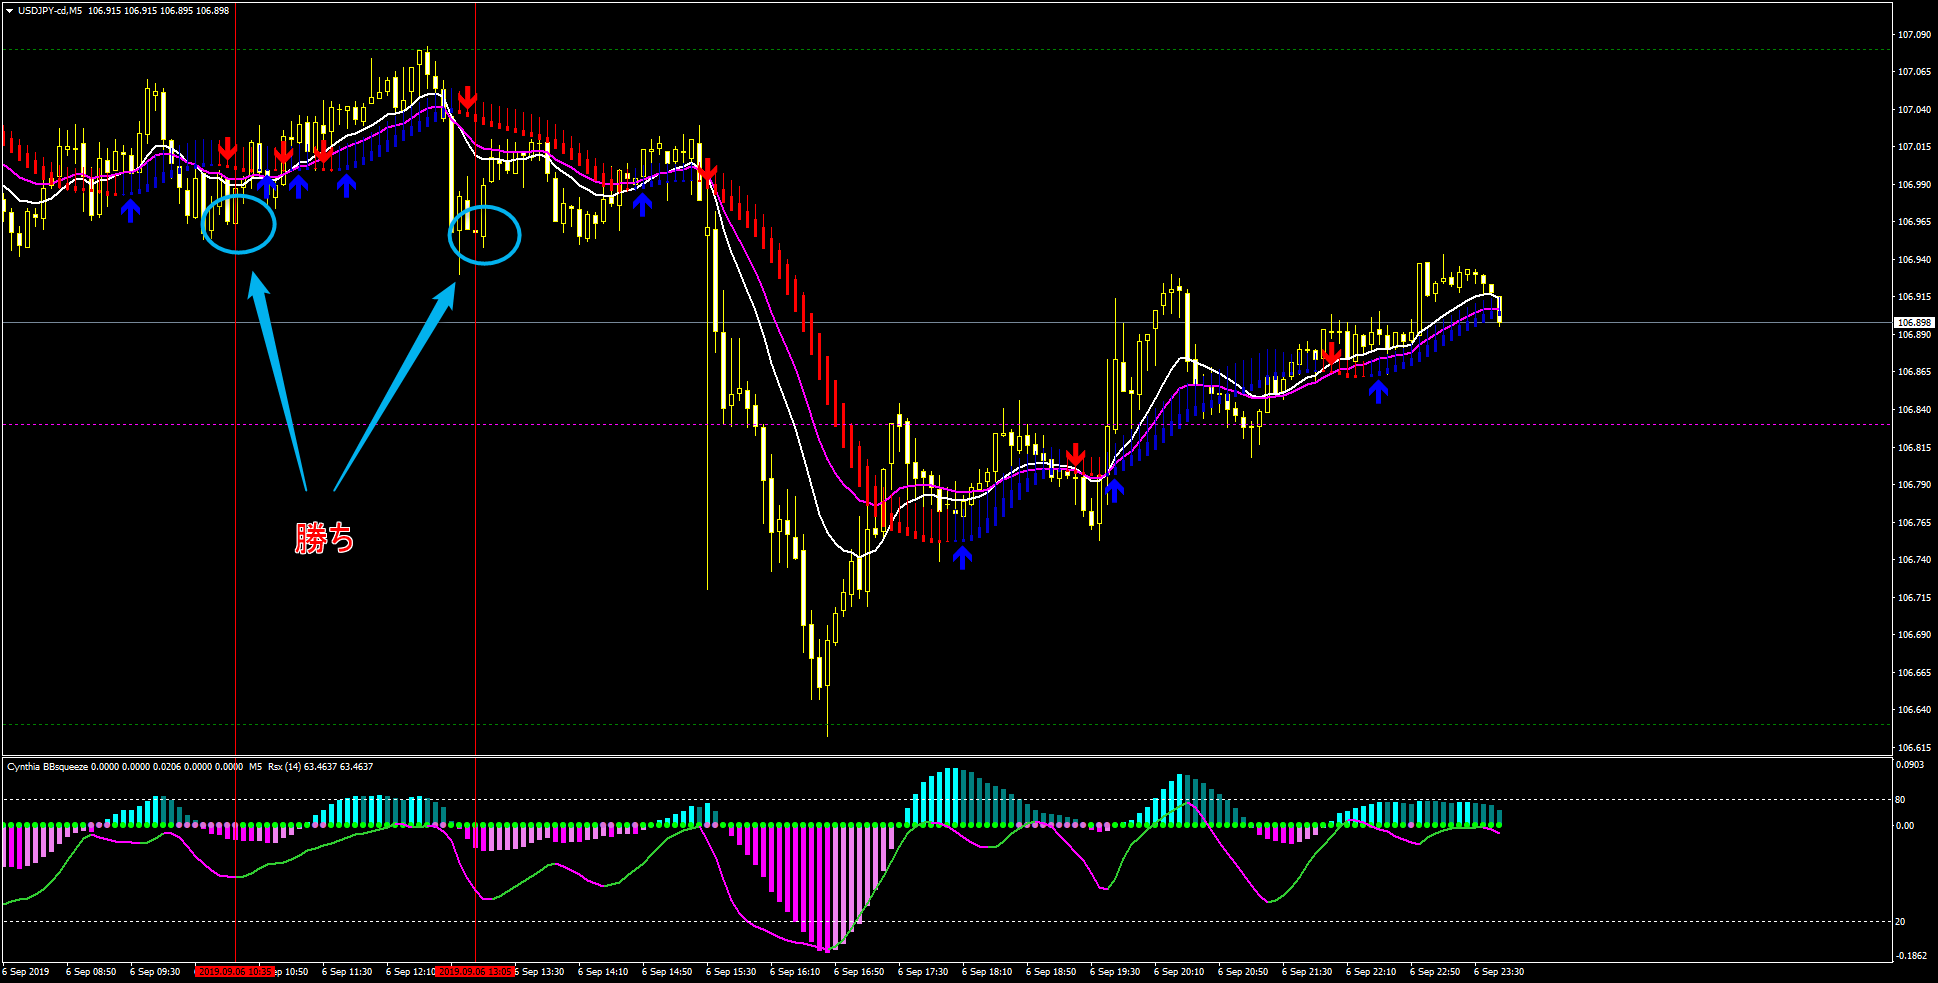Select the red sell arrow at the 107.040 peak
The width and height of the screenshot is (1938, 983).
(467, 97)
